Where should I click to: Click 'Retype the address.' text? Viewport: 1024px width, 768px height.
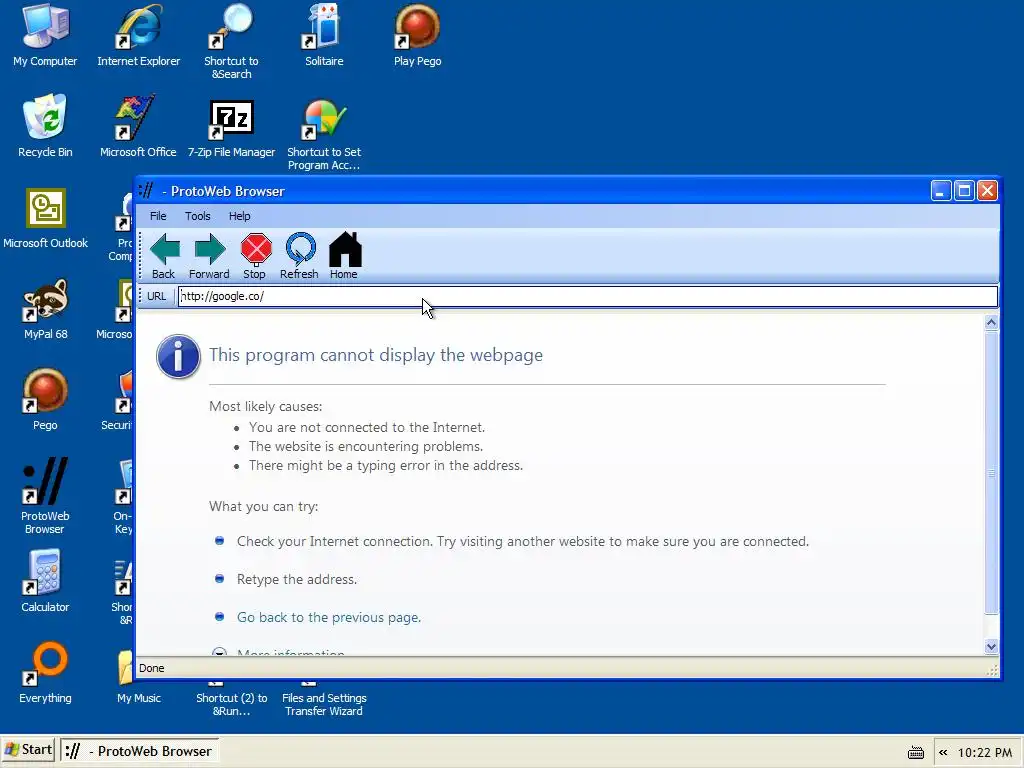click(296, 580)
